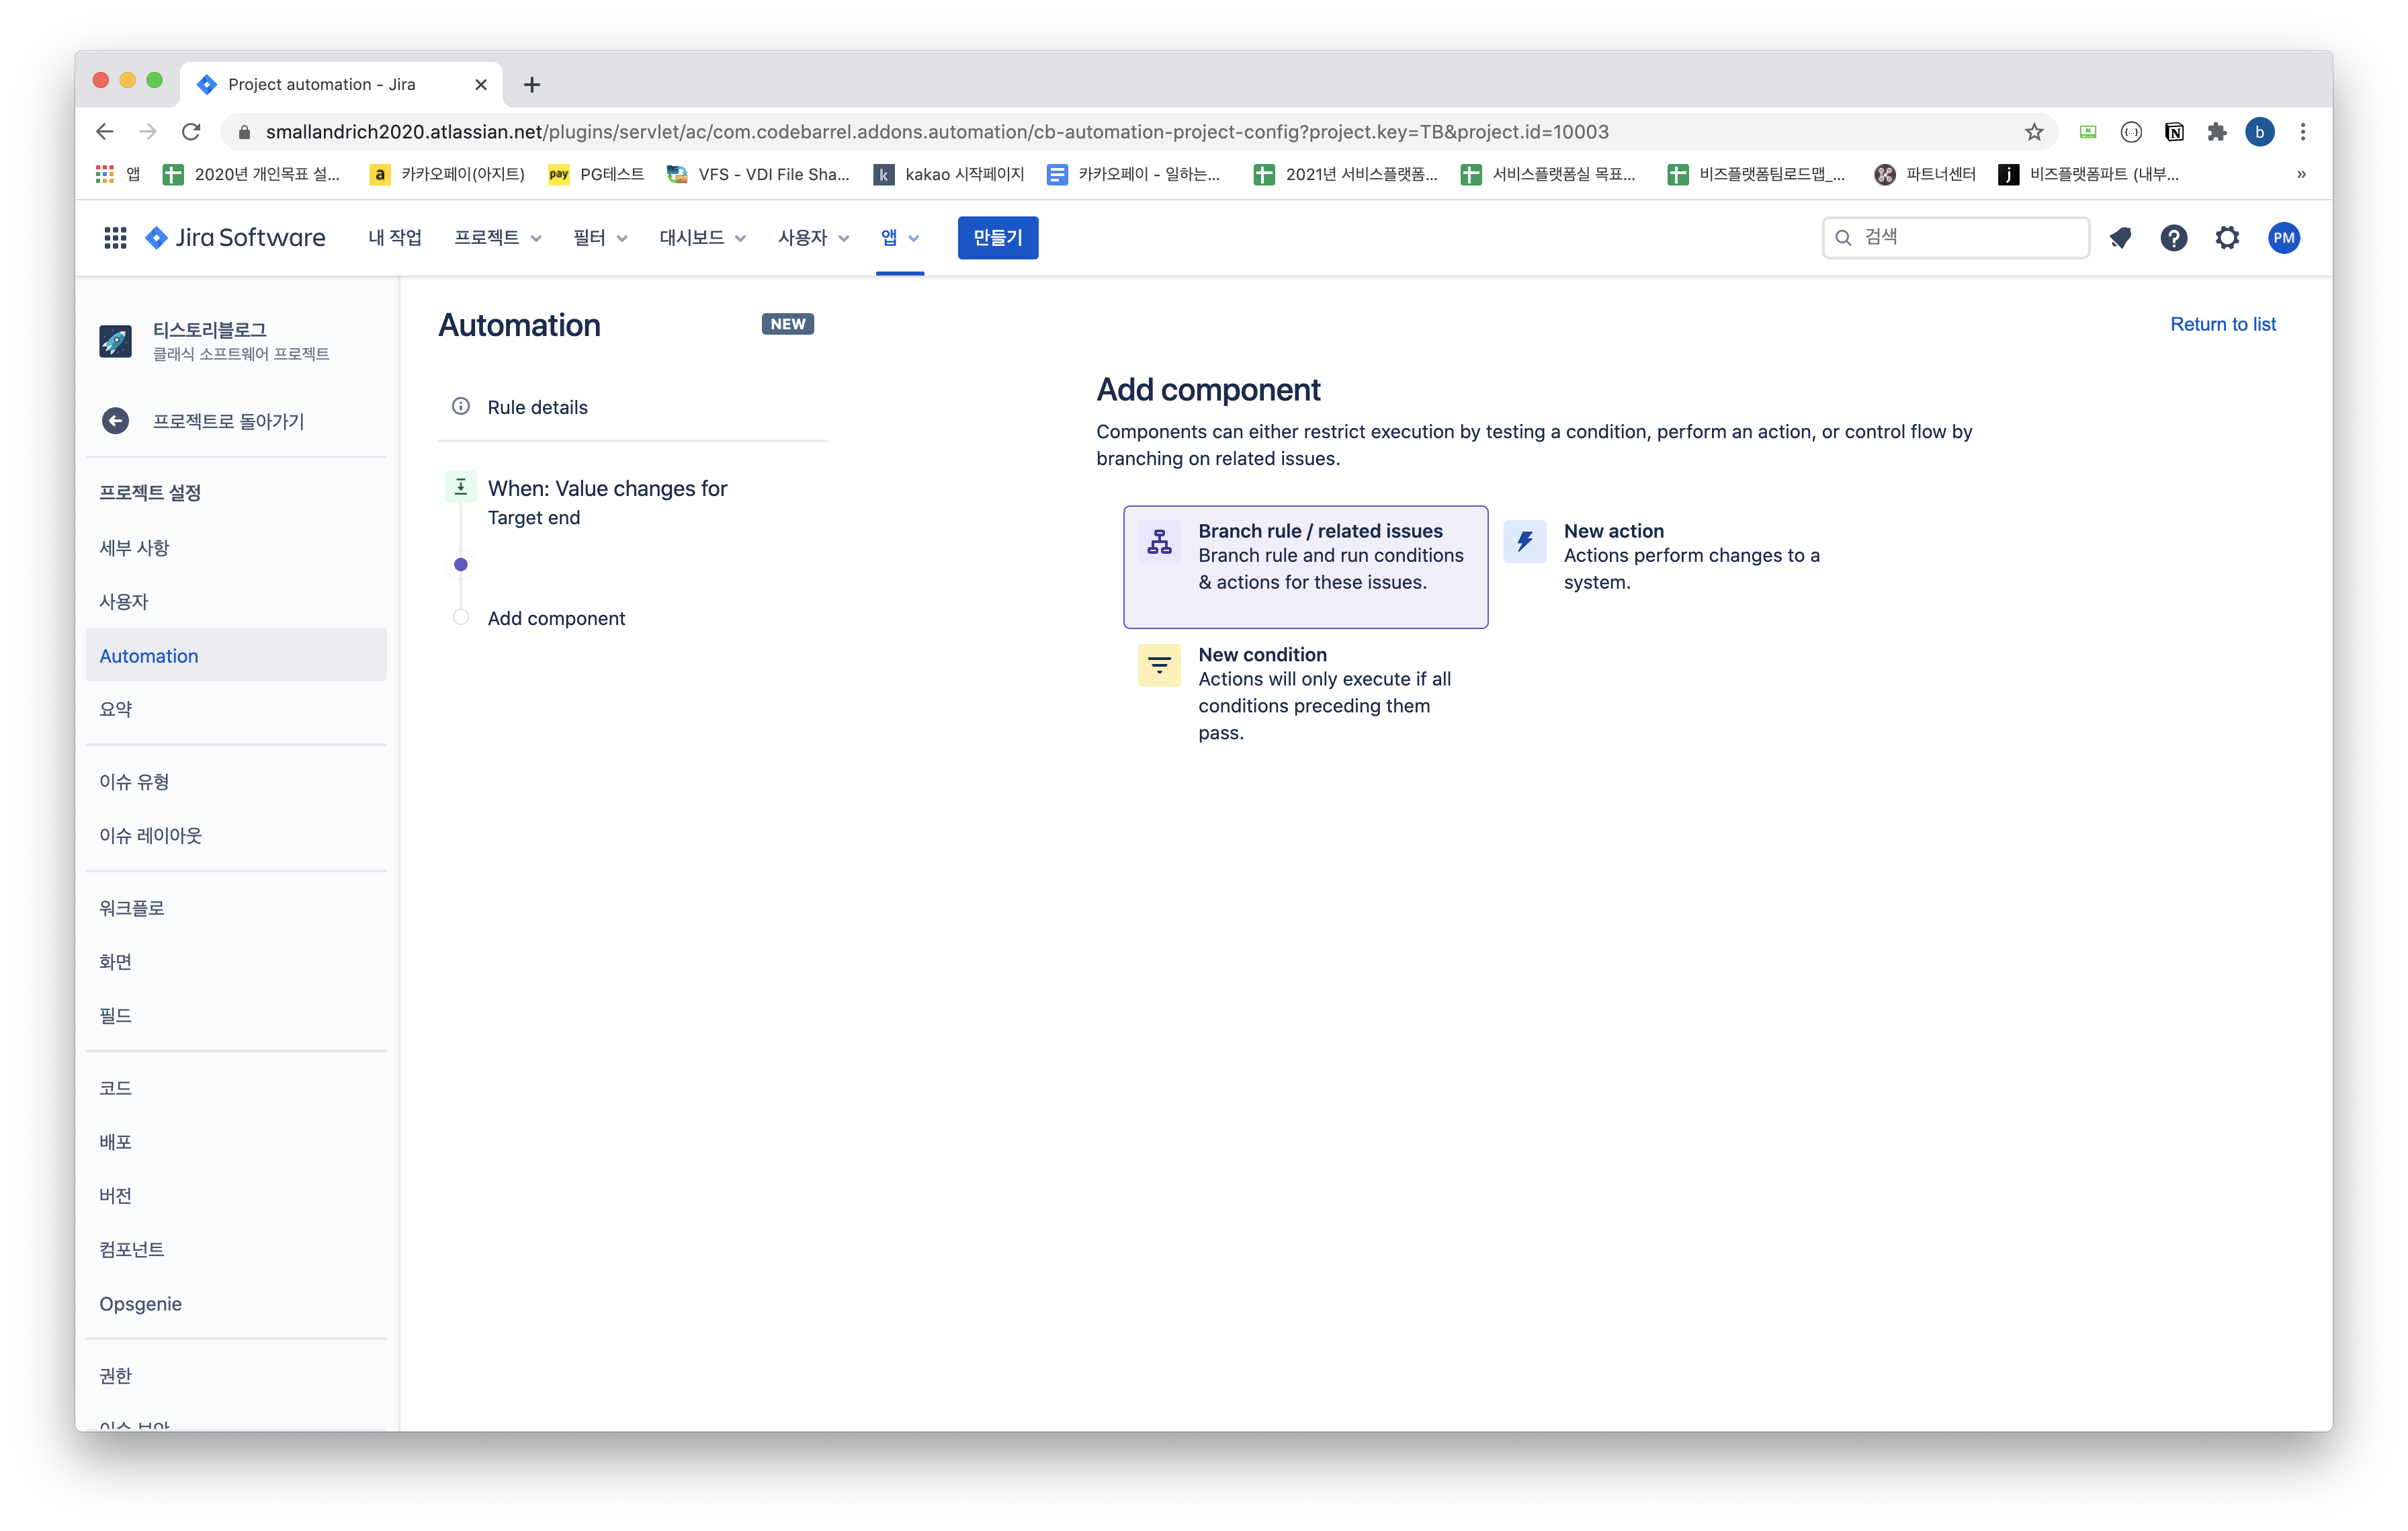Screen dimensions: 2408x1531
Task: Open the 내 작업 menu item
Action: pos(395,238)
